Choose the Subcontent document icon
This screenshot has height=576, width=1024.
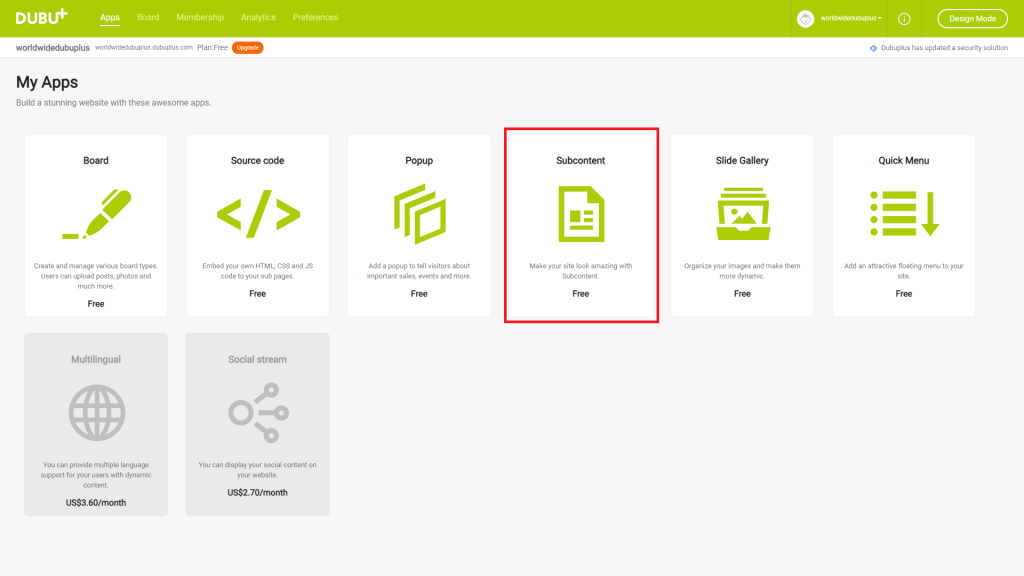(x=581, y=214)
